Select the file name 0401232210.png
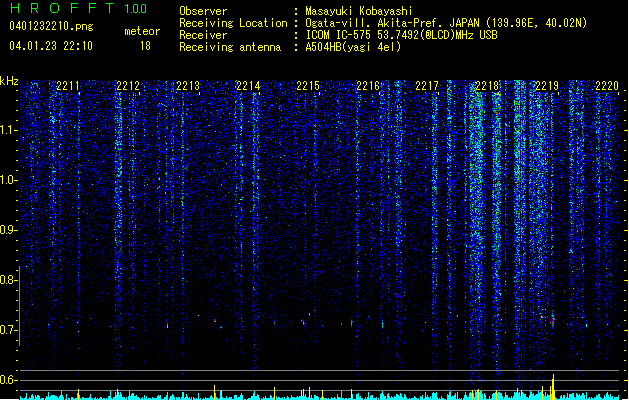 tap(51, 26)
